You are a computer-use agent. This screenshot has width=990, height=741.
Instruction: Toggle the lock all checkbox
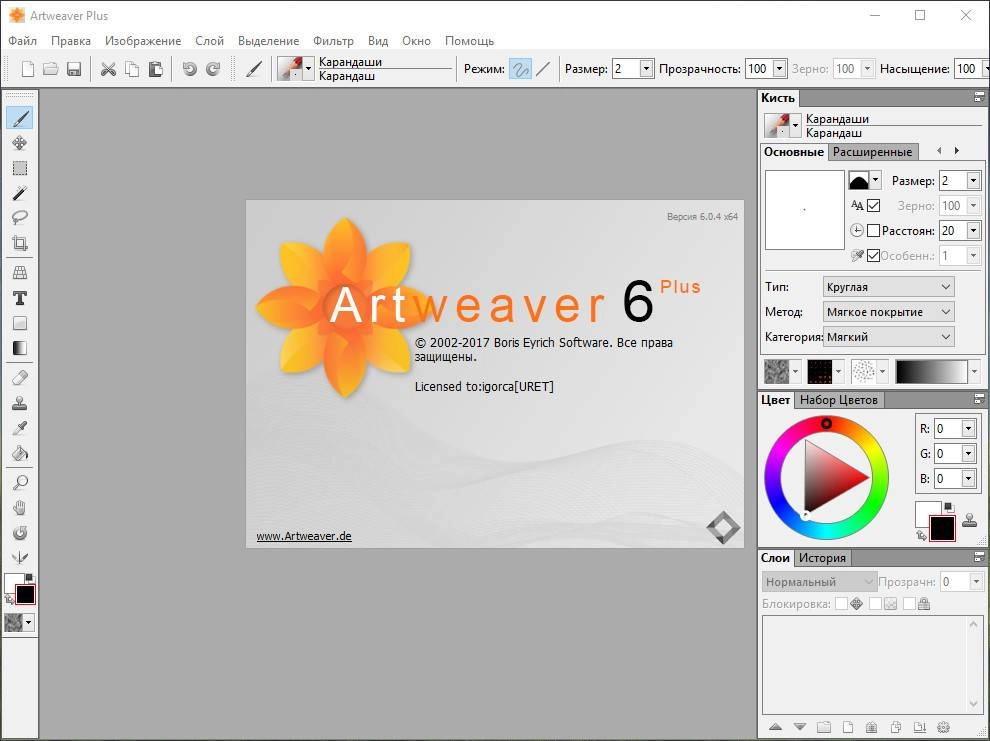[909, 604]
